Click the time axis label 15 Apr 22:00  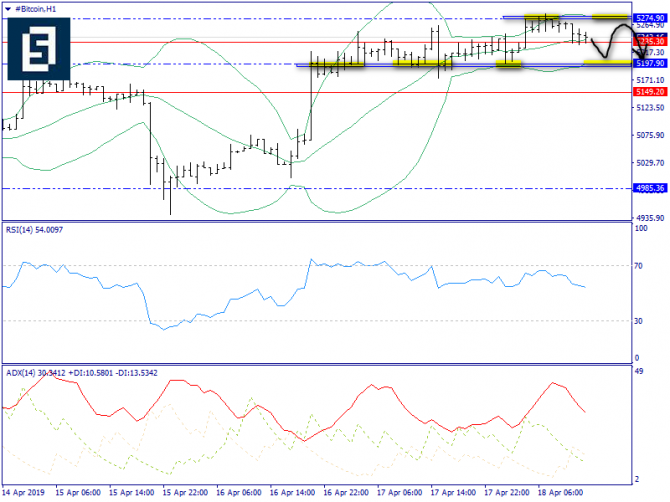185,493
